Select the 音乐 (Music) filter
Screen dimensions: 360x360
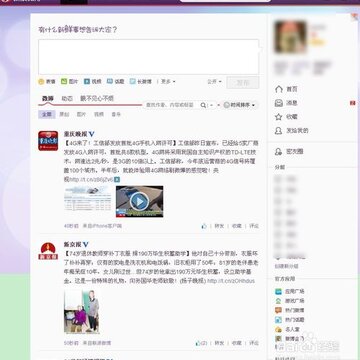(x=116, y=114)
